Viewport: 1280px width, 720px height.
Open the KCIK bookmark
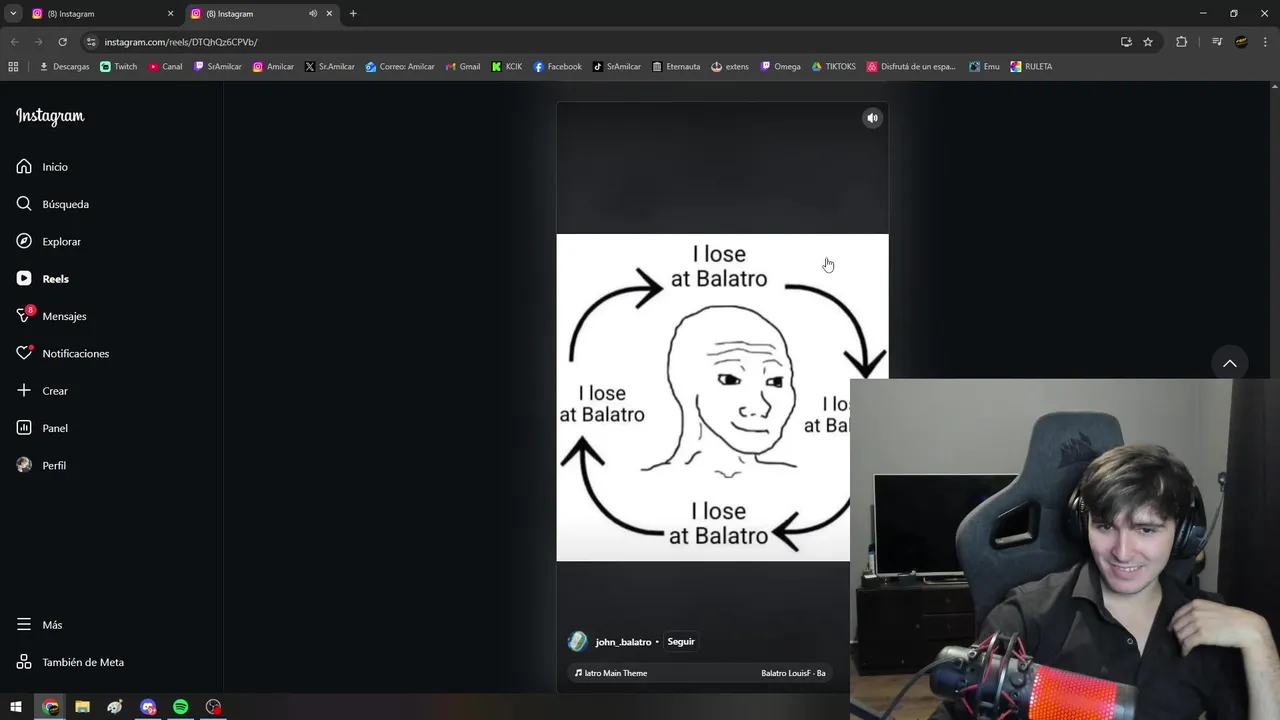[x=506, y=67]
